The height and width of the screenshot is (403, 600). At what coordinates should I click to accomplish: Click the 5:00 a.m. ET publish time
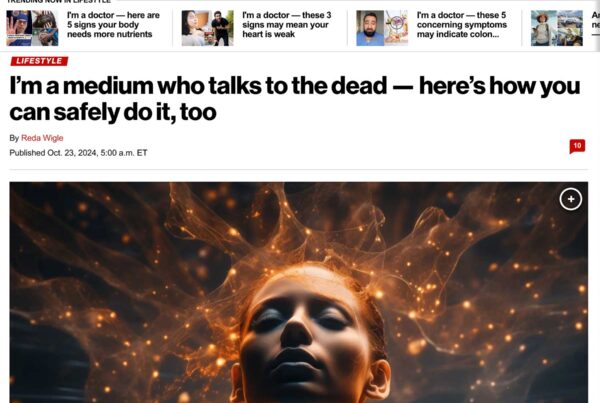tap(124, 153)
